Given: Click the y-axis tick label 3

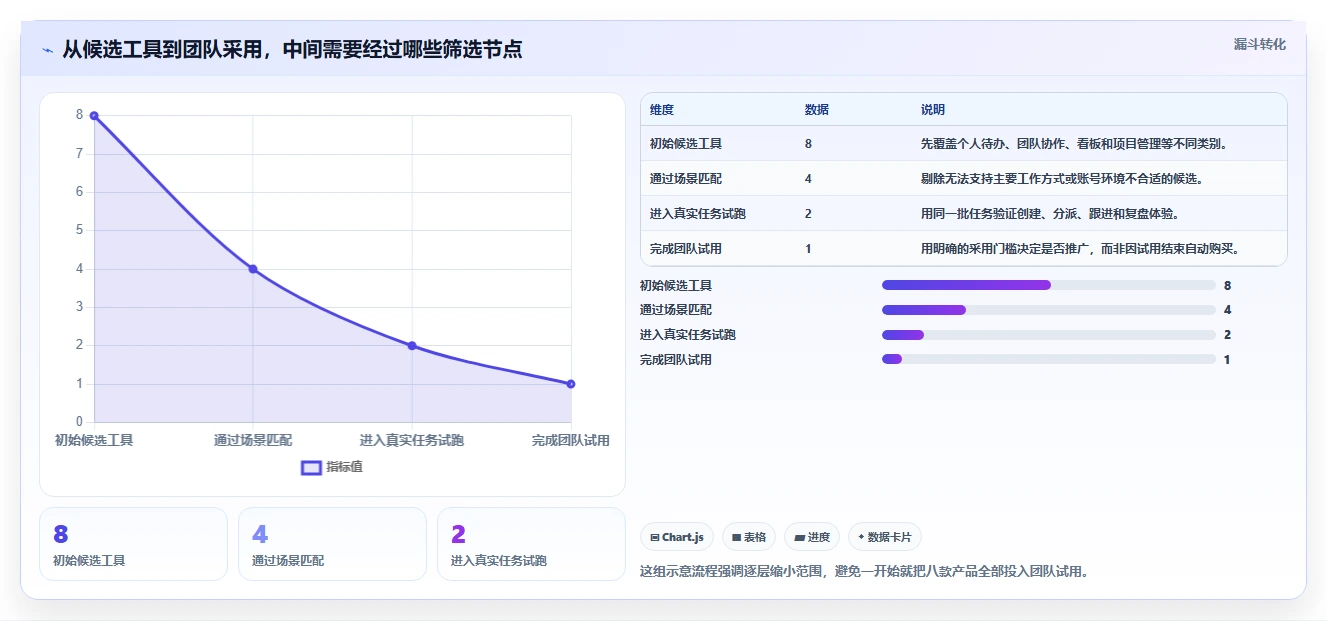Looking at the screenshot, I should point(80,307).
